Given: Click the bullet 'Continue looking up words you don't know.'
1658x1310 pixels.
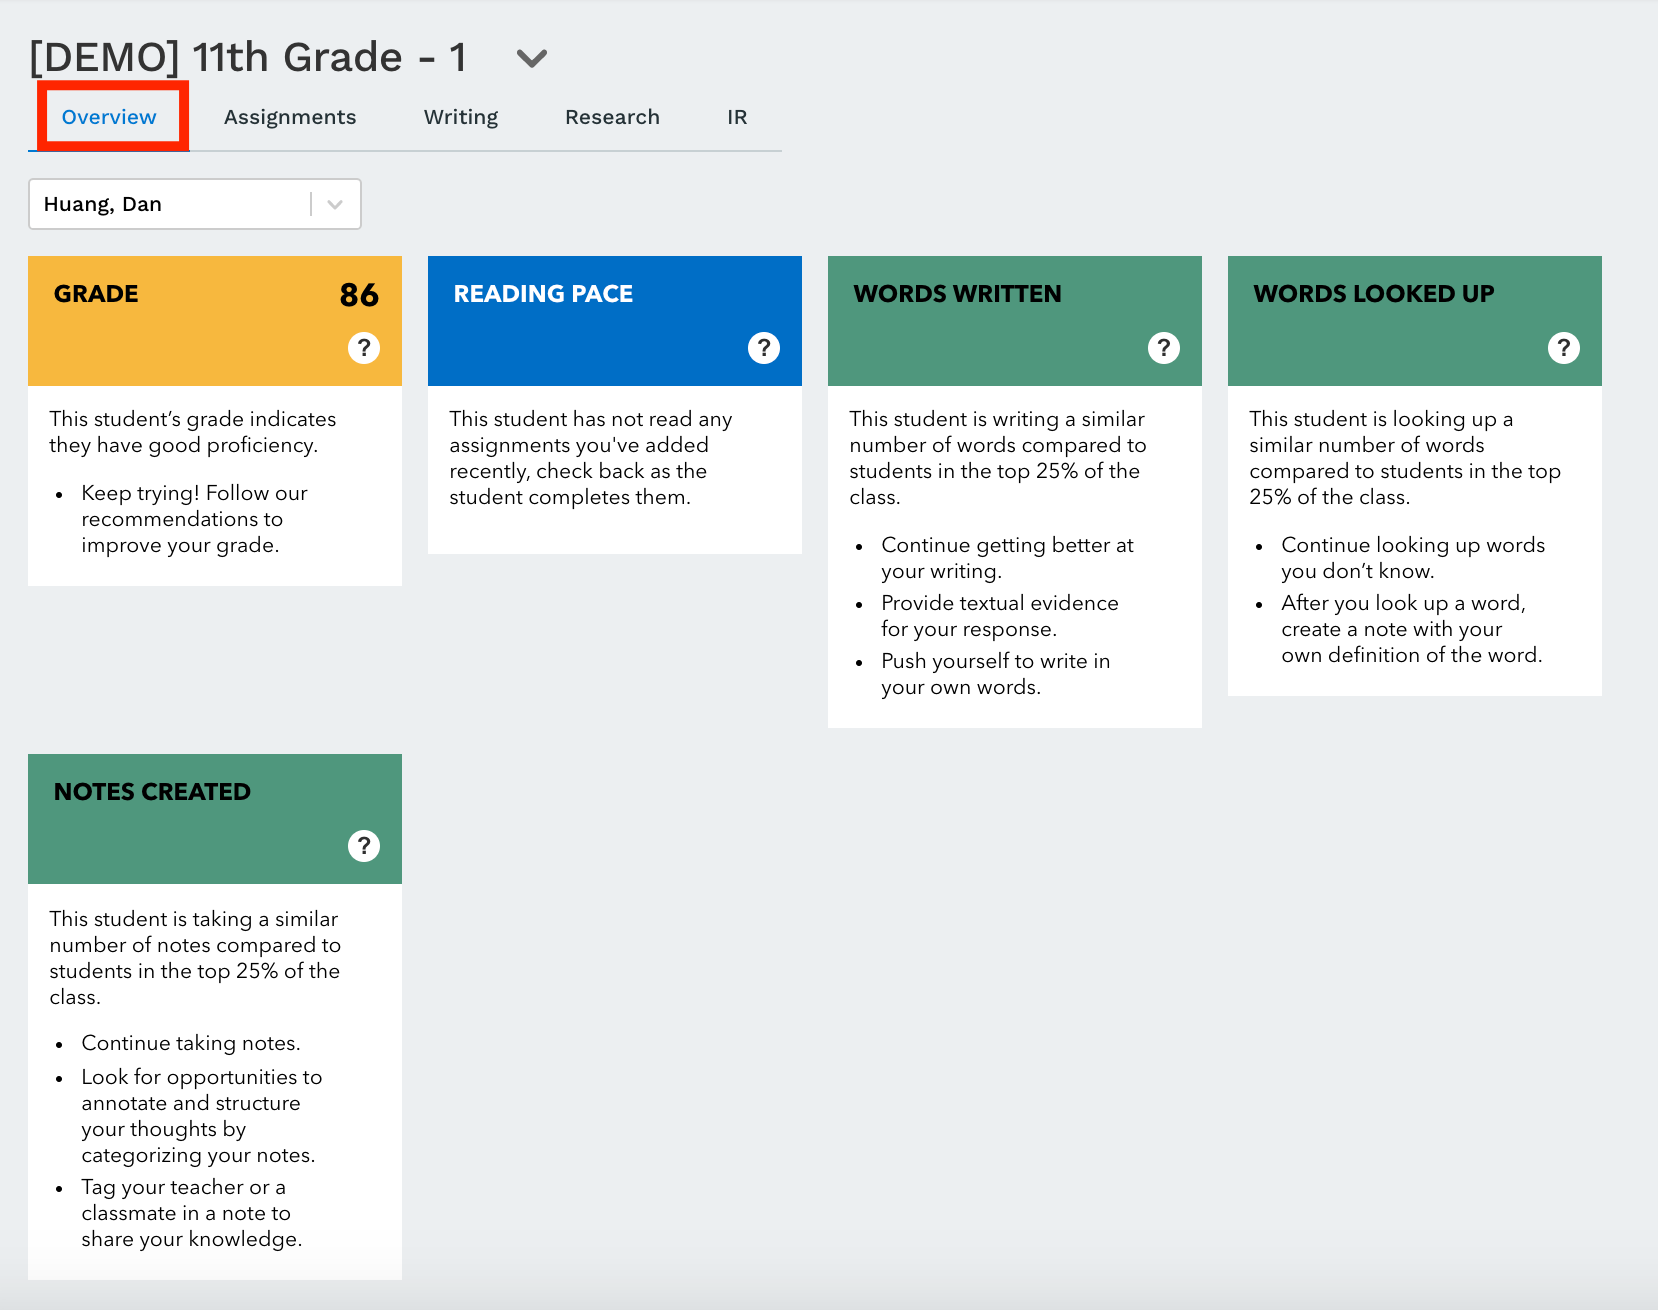Looking at the screenshot, I should [x=1413, y=558].
